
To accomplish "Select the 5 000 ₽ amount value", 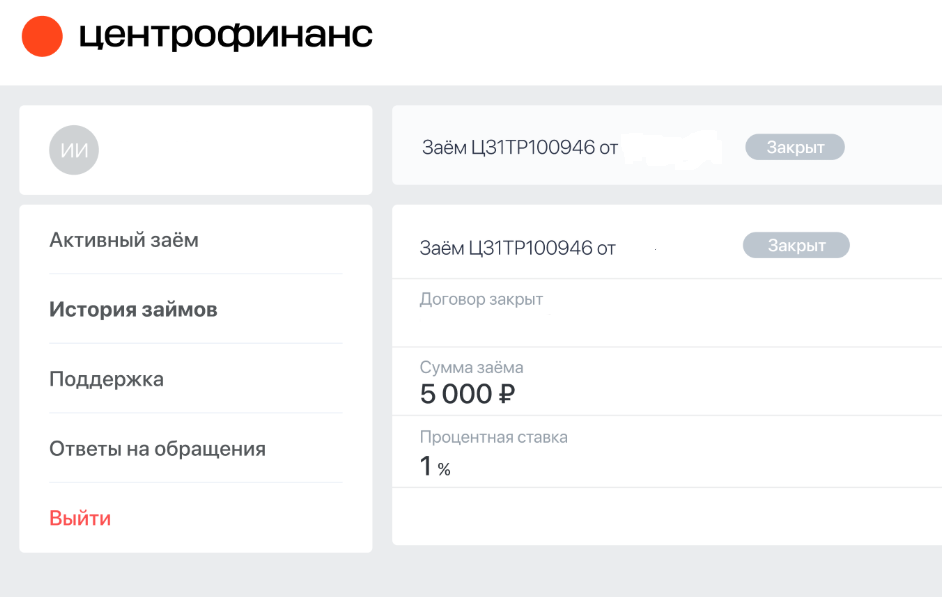I will 467,394.
